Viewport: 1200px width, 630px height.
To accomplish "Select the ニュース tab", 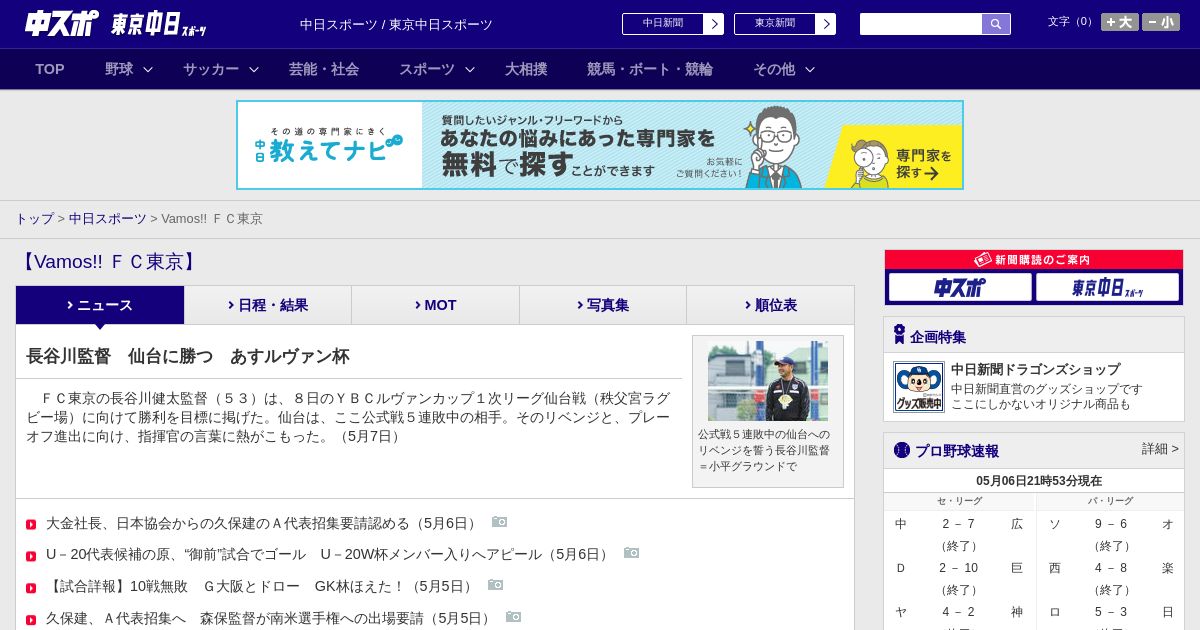I will (100, 305).
